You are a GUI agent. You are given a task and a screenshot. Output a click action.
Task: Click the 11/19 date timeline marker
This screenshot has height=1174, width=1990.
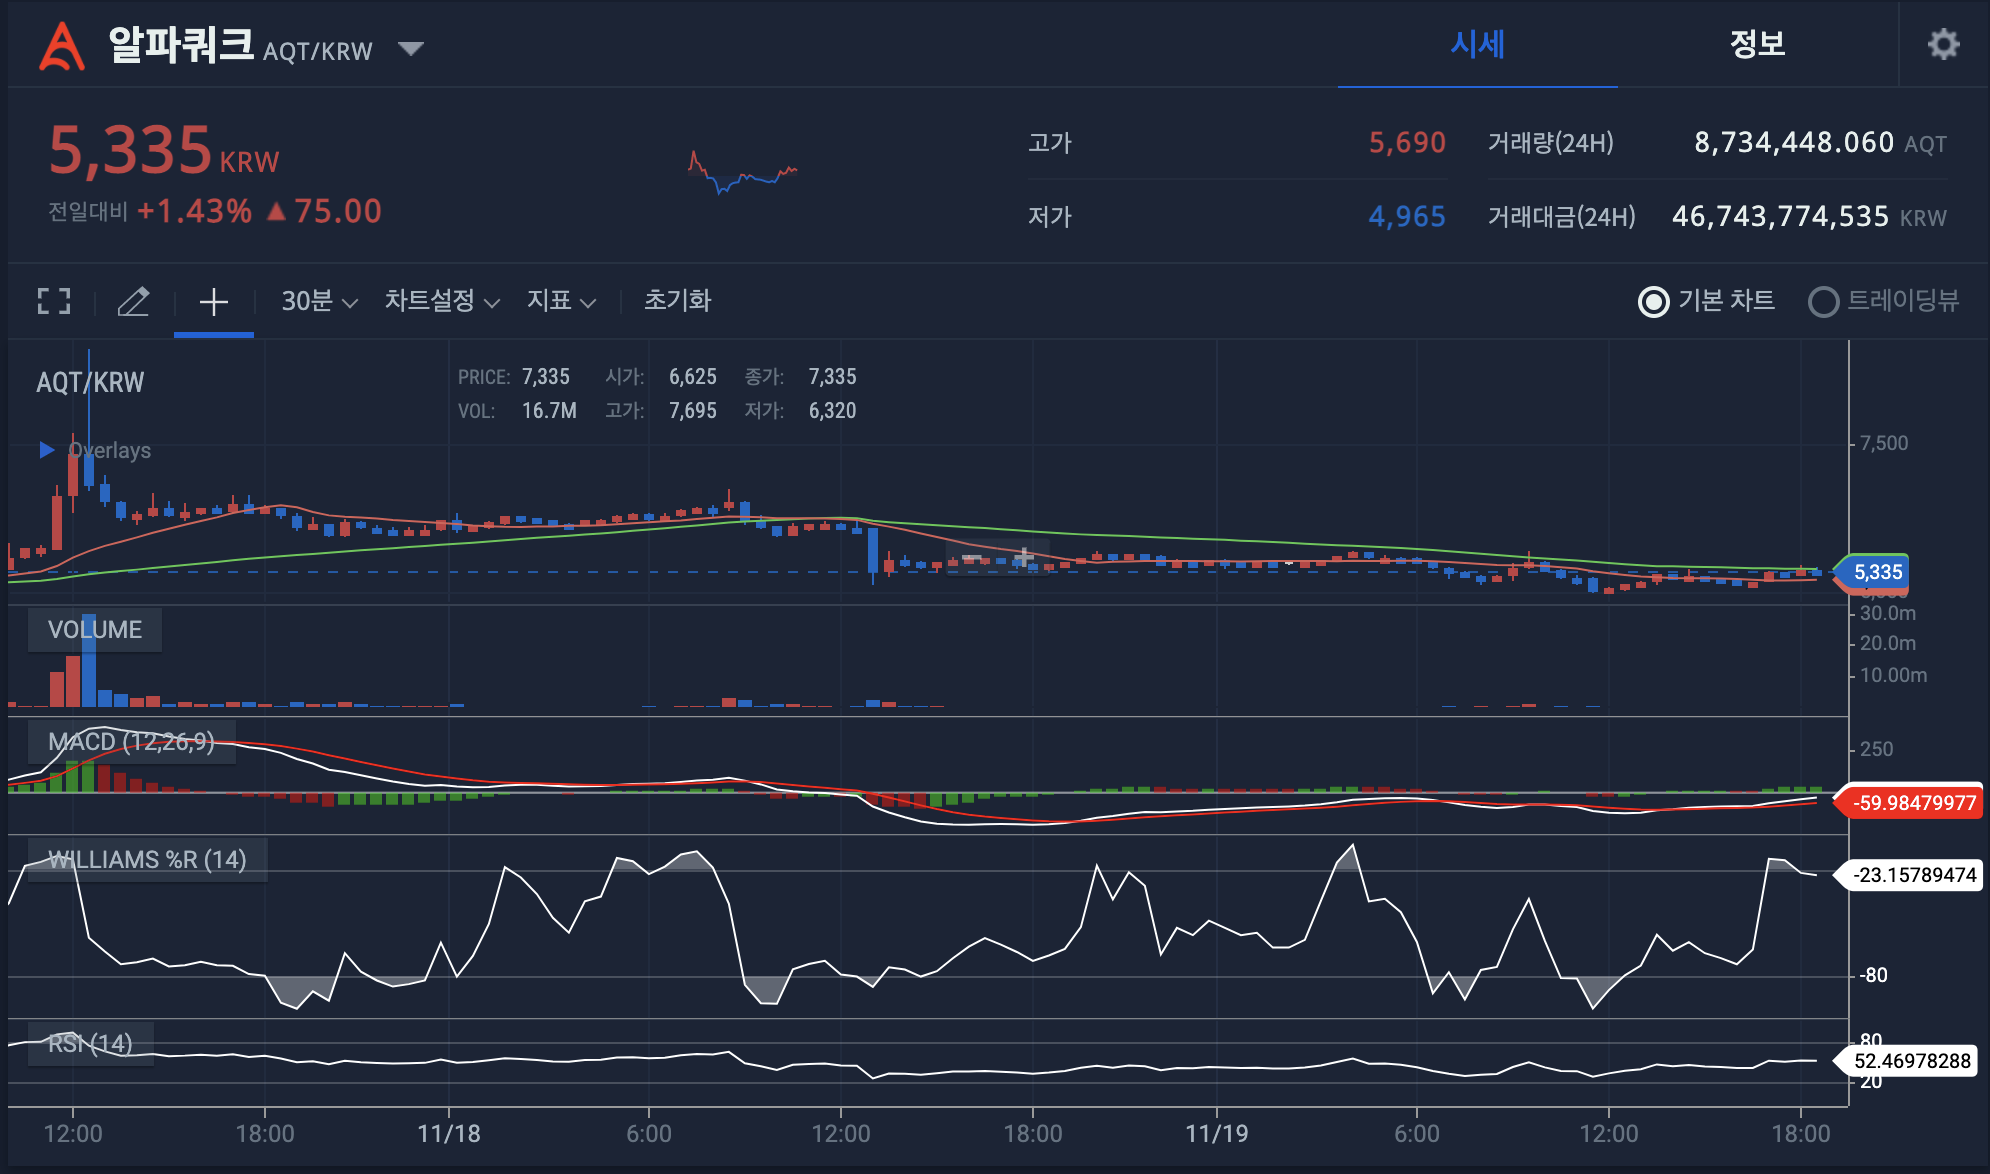click(x=1216, y=1133)
